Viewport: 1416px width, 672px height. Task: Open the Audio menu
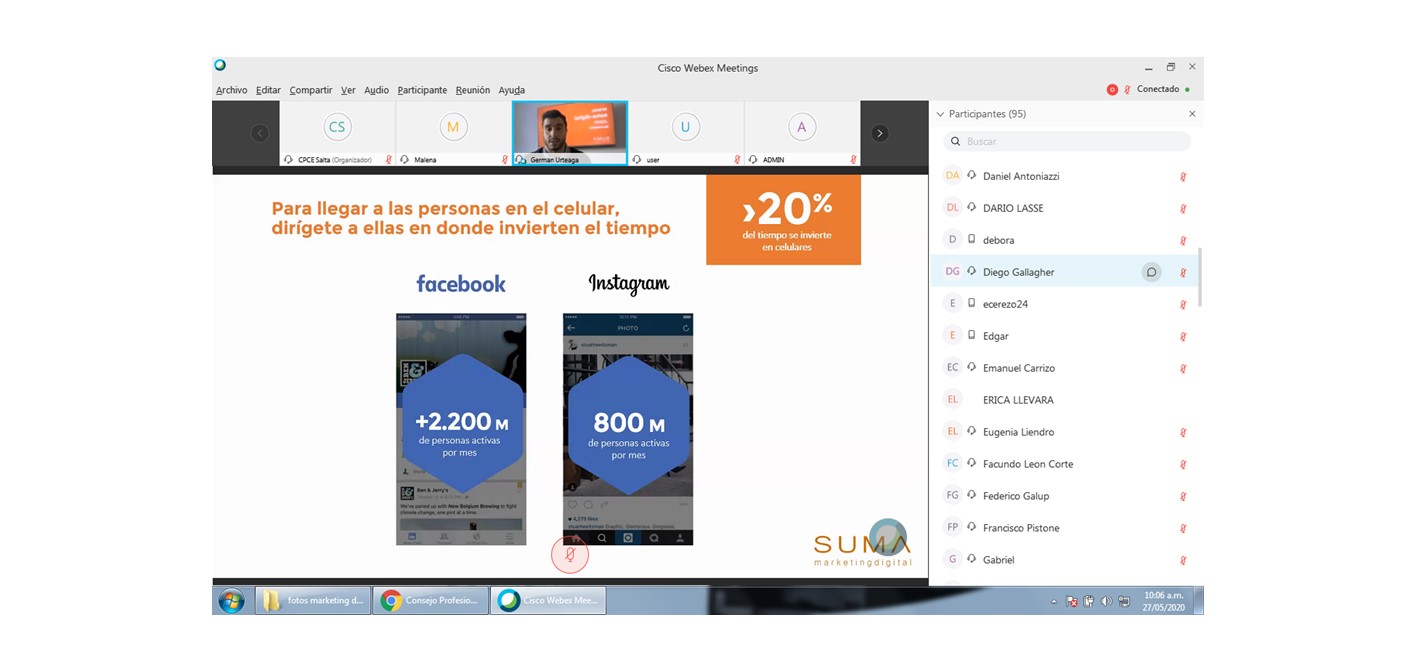(x=376, y=90)
